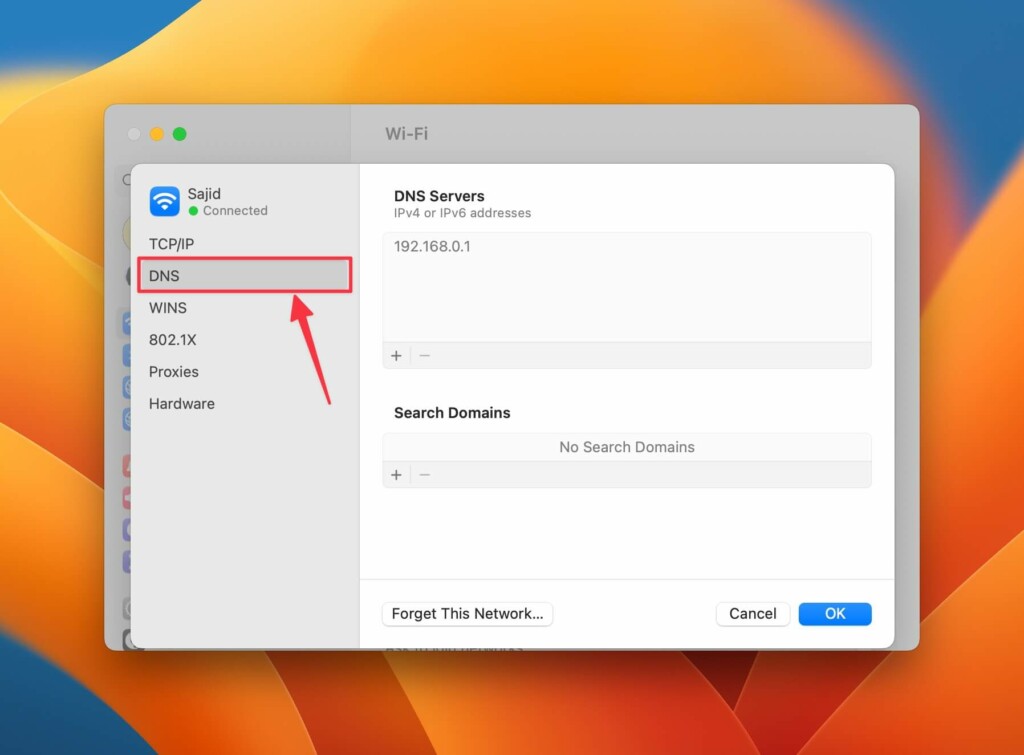1024x755 pixels.
Task: Click the green Connected status dot
Action: (194, 211)
